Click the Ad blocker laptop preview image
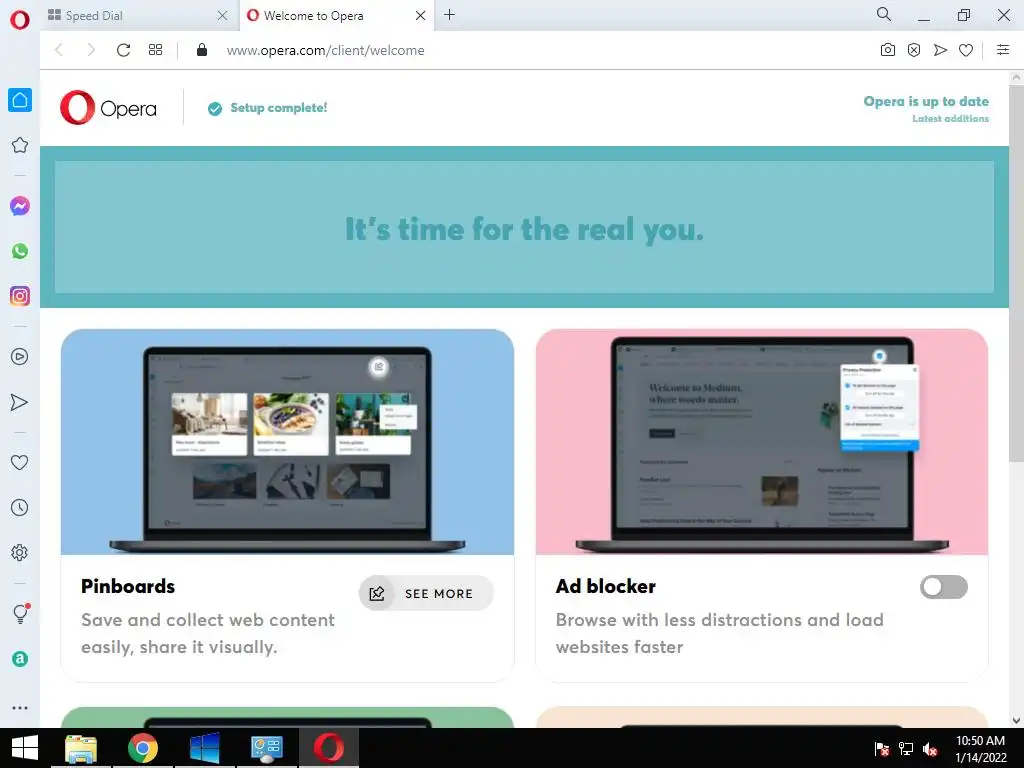 761,442
